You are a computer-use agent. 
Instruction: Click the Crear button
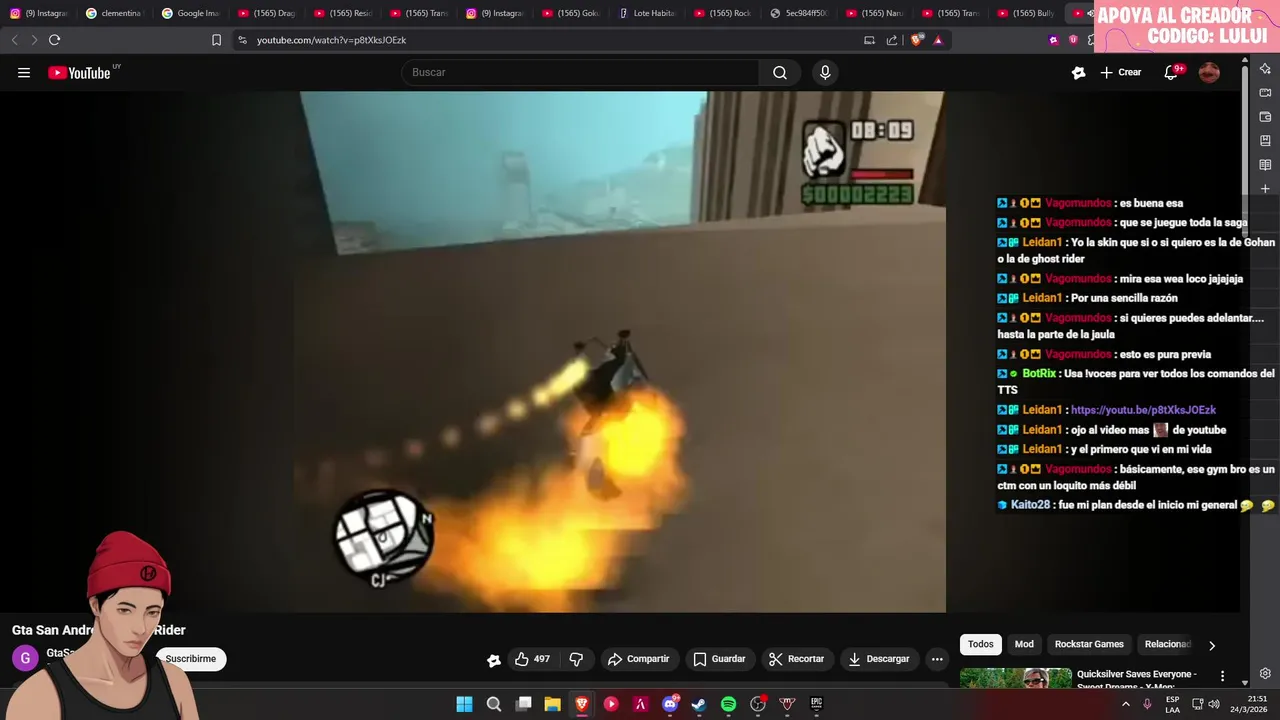(1121, 72)
